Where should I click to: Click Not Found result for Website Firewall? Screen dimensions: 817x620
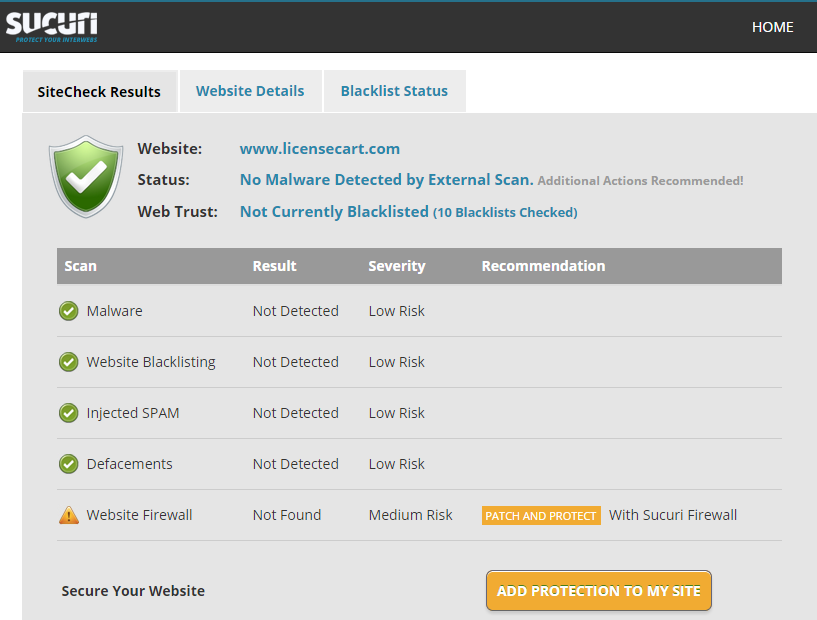click(x=287, y=515)
